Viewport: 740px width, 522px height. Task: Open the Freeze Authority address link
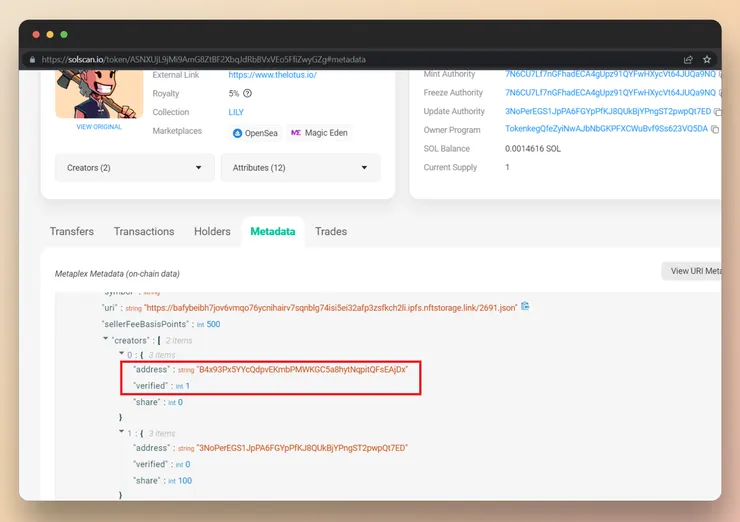[610, 93]
